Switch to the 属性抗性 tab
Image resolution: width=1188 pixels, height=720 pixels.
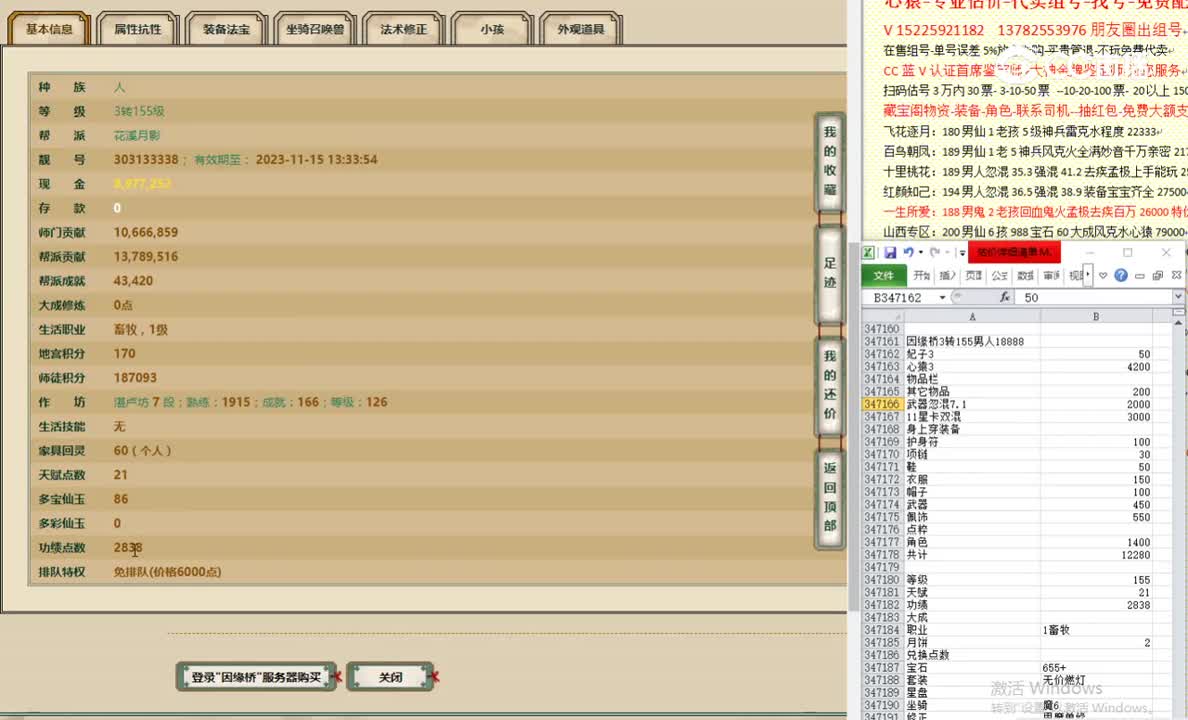[136, 28]
